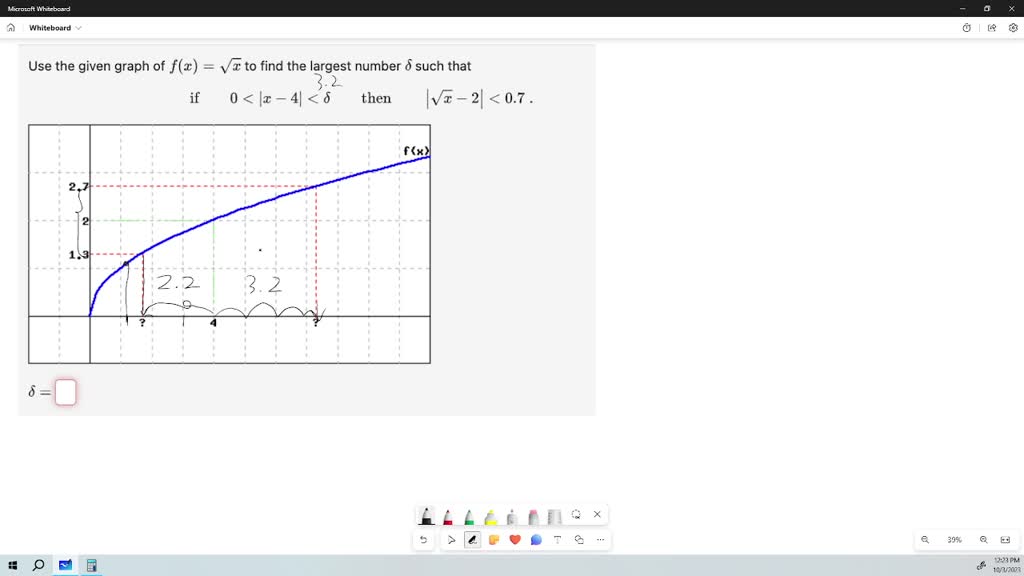
Task: Activate lasso selection mode
Action: pos(575,514)
